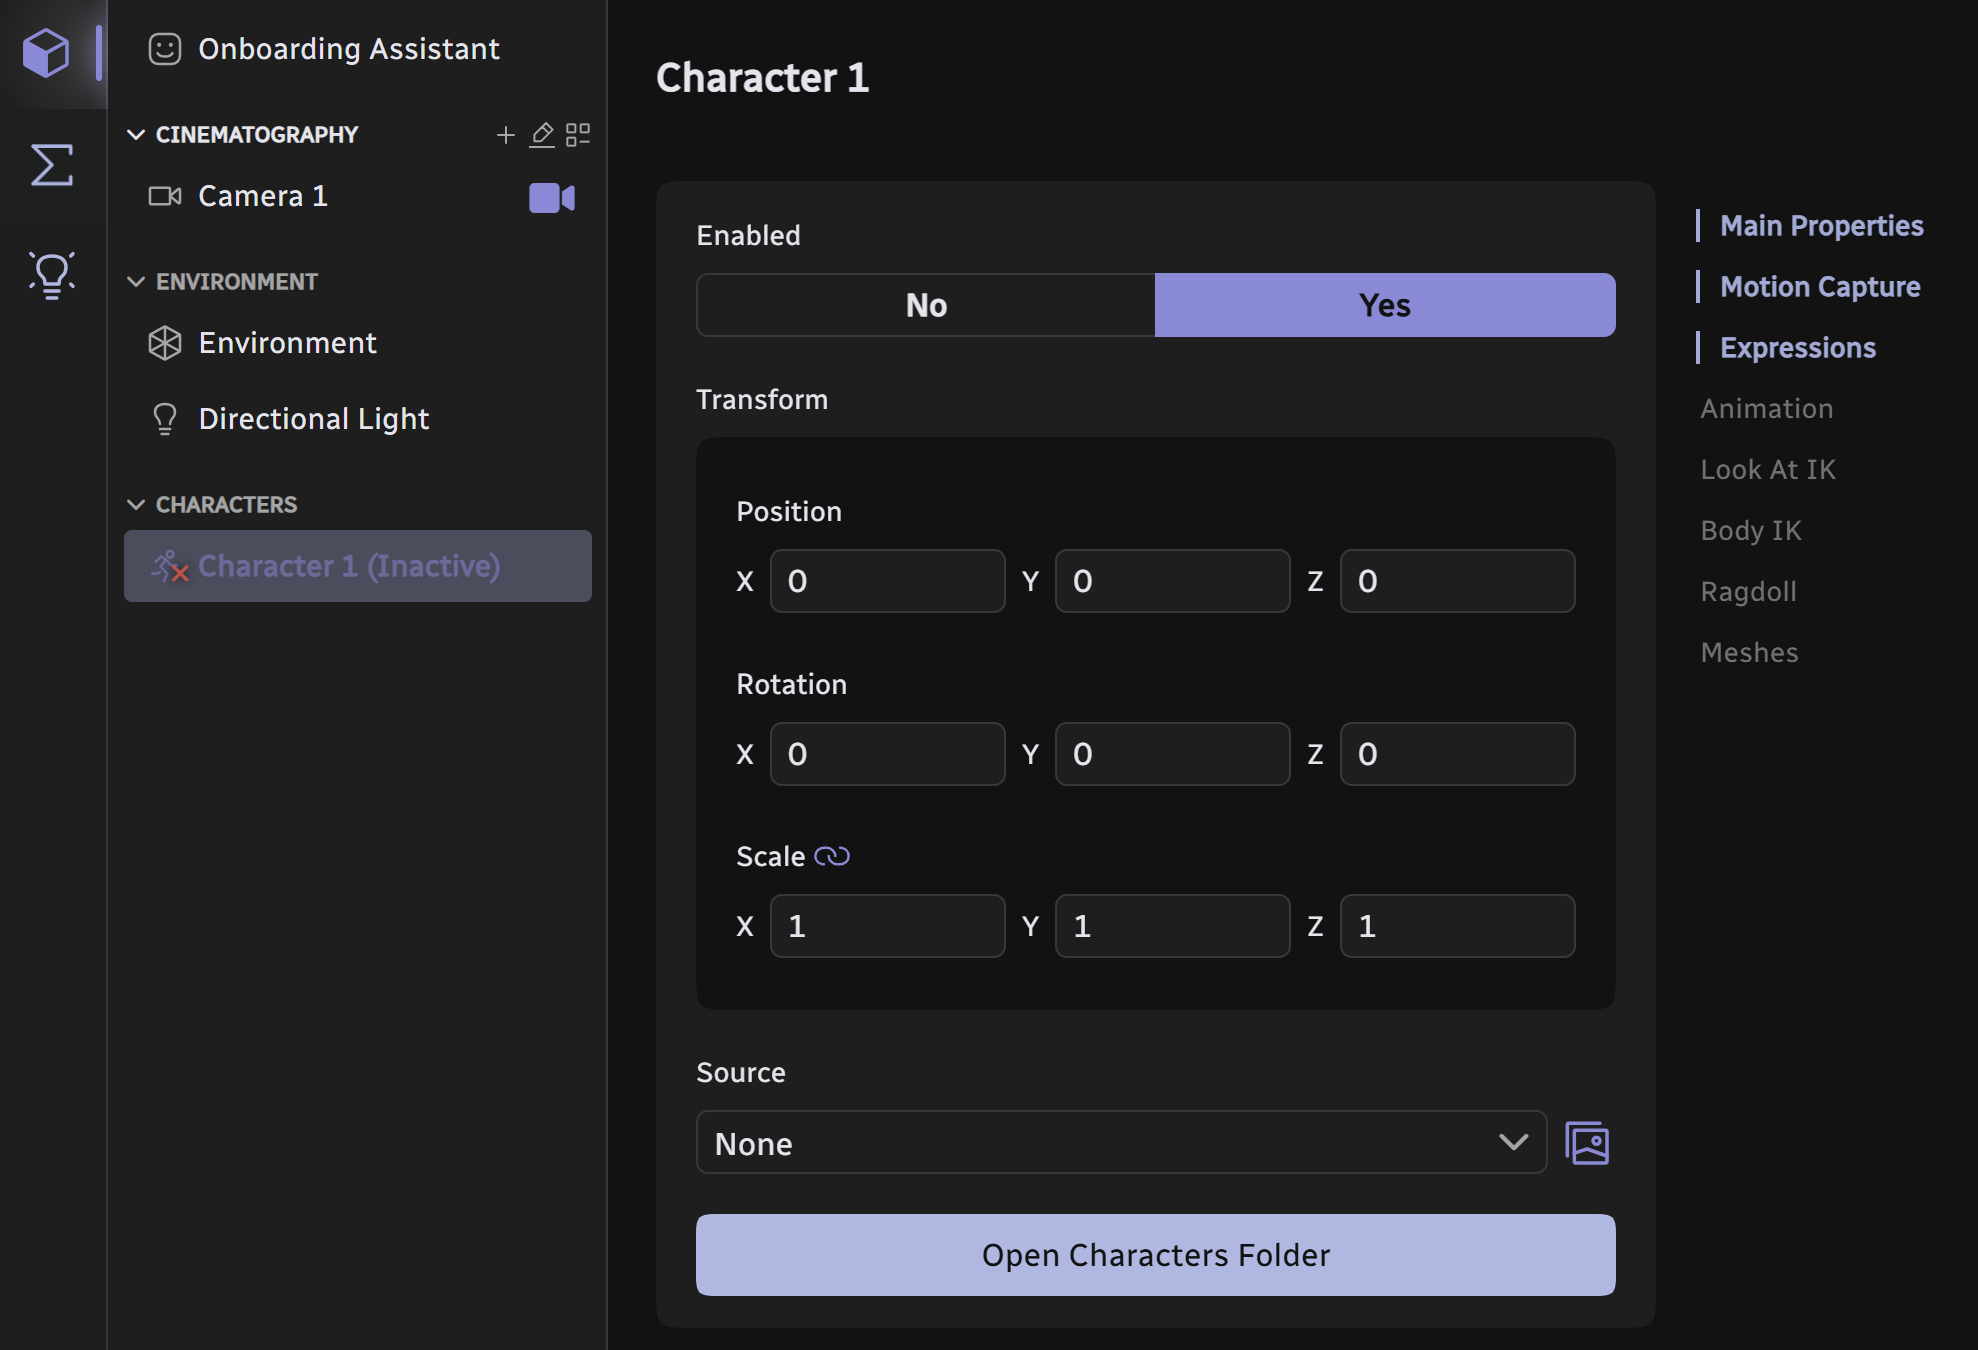Viewport: 1978px width, 1350px height.
Task: Set Enabled to No
Action: (926, 305)
